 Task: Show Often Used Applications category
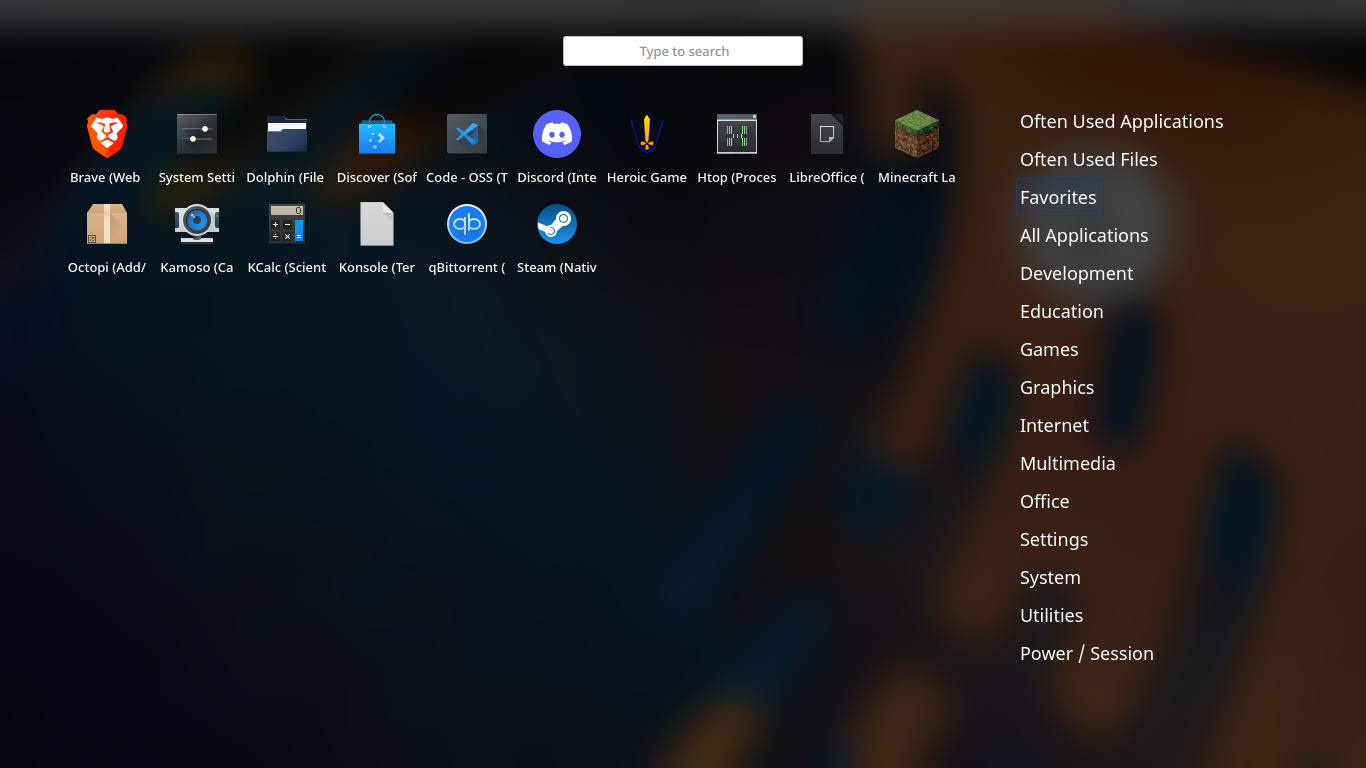click(x=1121, y=122)
